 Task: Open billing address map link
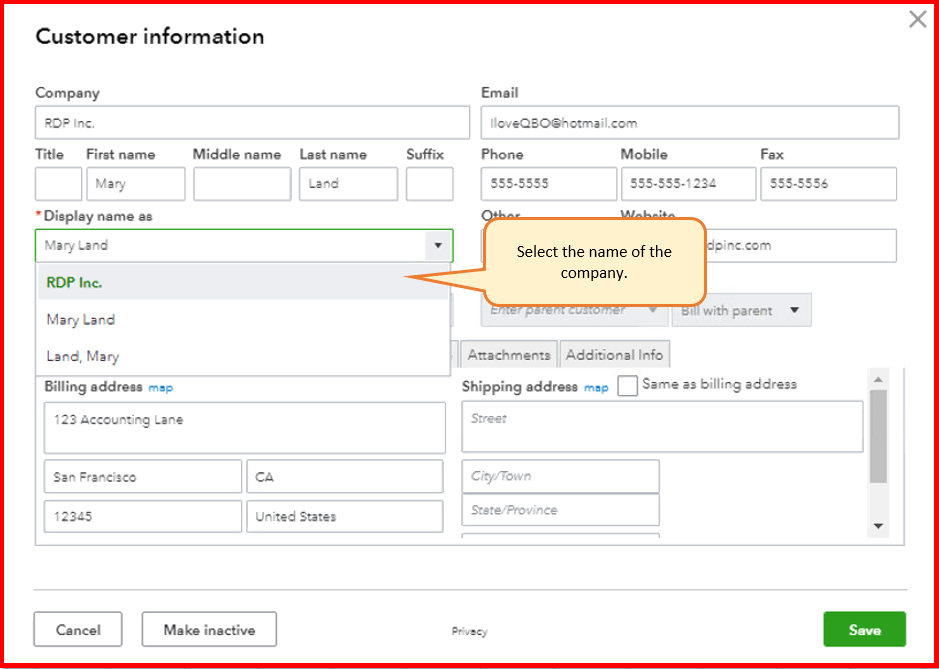[x=161, y=387]
